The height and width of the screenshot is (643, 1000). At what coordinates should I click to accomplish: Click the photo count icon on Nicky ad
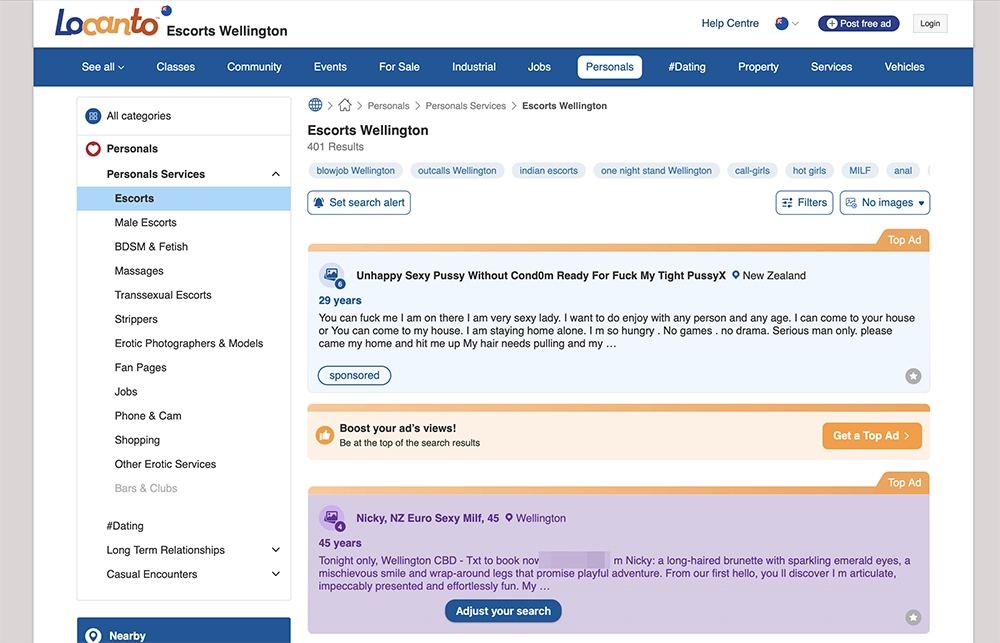coord(331,518)
